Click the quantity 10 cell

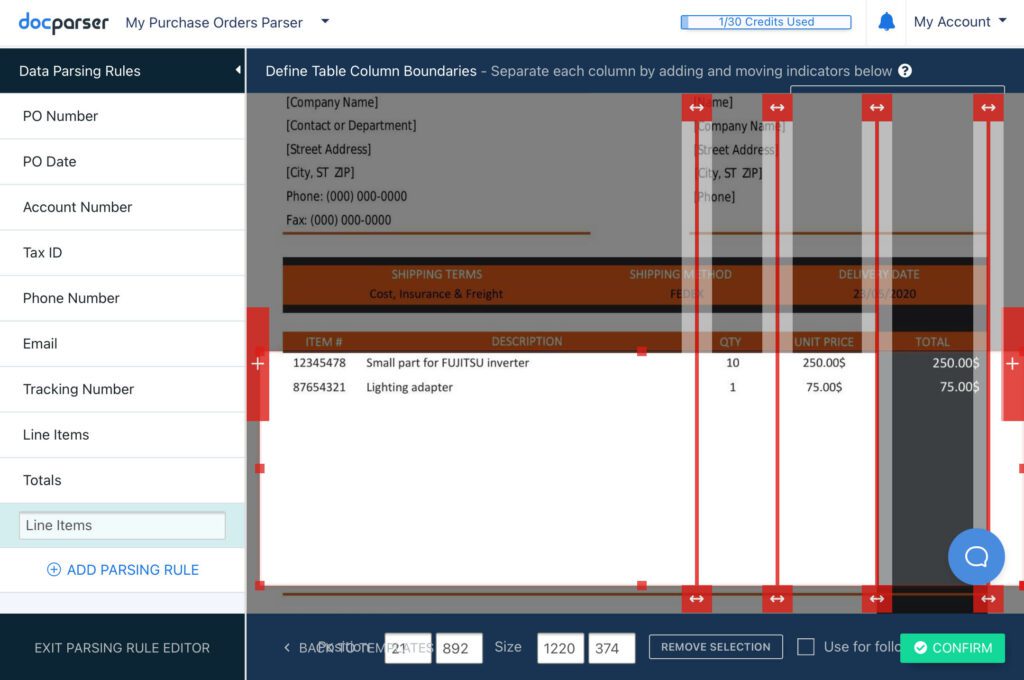[733, 363]
